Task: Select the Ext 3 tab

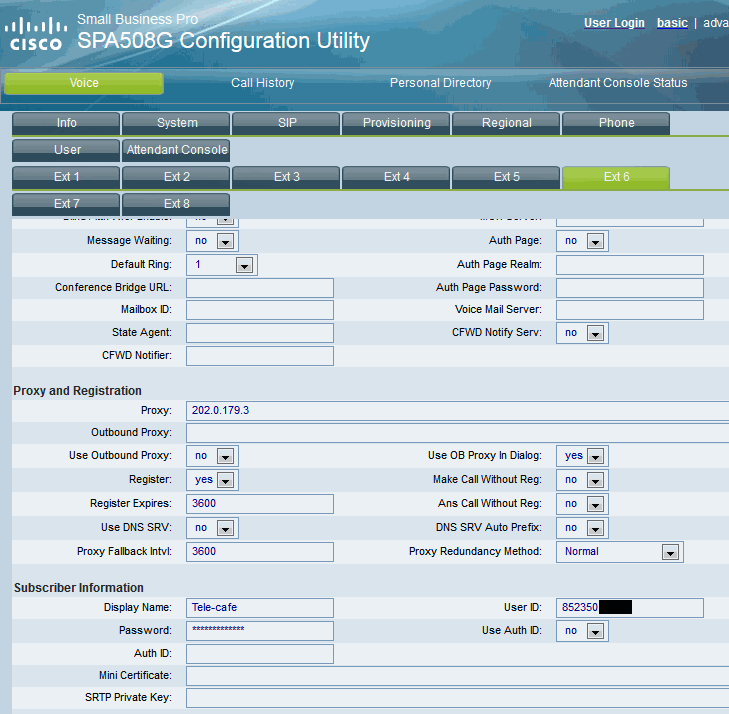Action: click(x=286, y=177)
